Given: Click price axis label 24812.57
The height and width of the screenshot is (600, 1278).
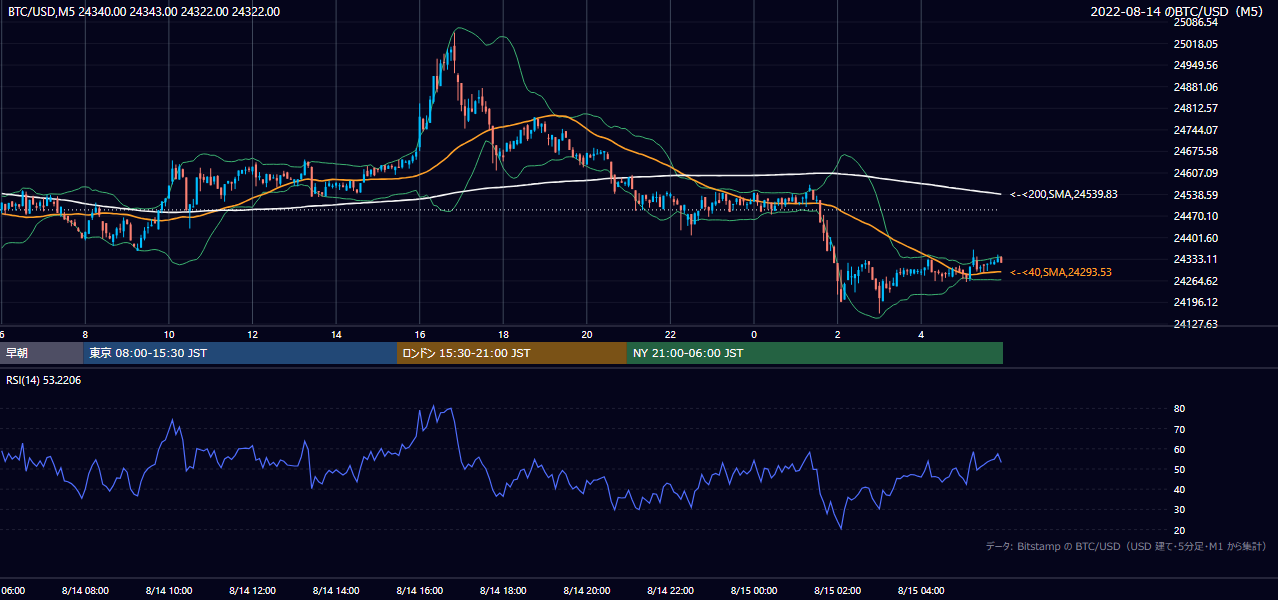Looking at the screenshot, I should click(1196, 108).
